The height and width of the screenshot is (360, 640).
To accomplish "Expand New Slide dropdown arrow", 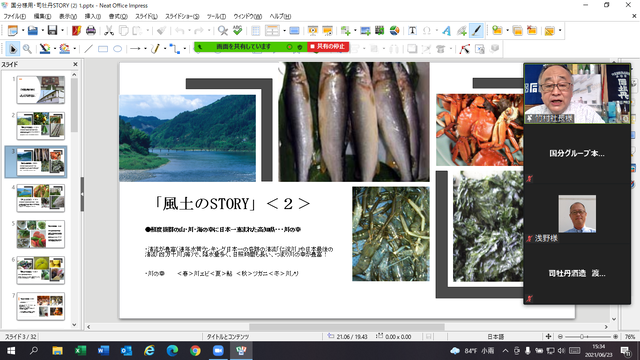I will tap(507, 31).
